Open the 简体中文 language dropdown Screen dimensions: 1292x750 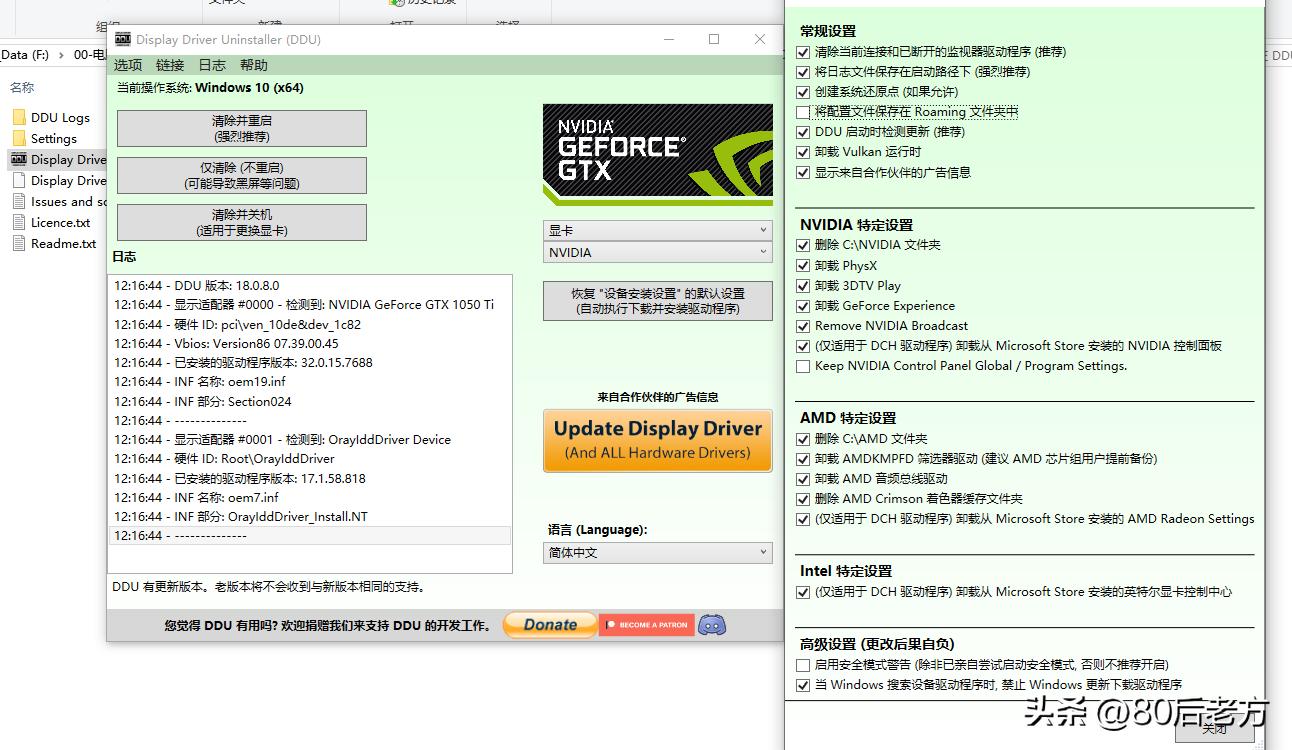click(x=659, y=553)
